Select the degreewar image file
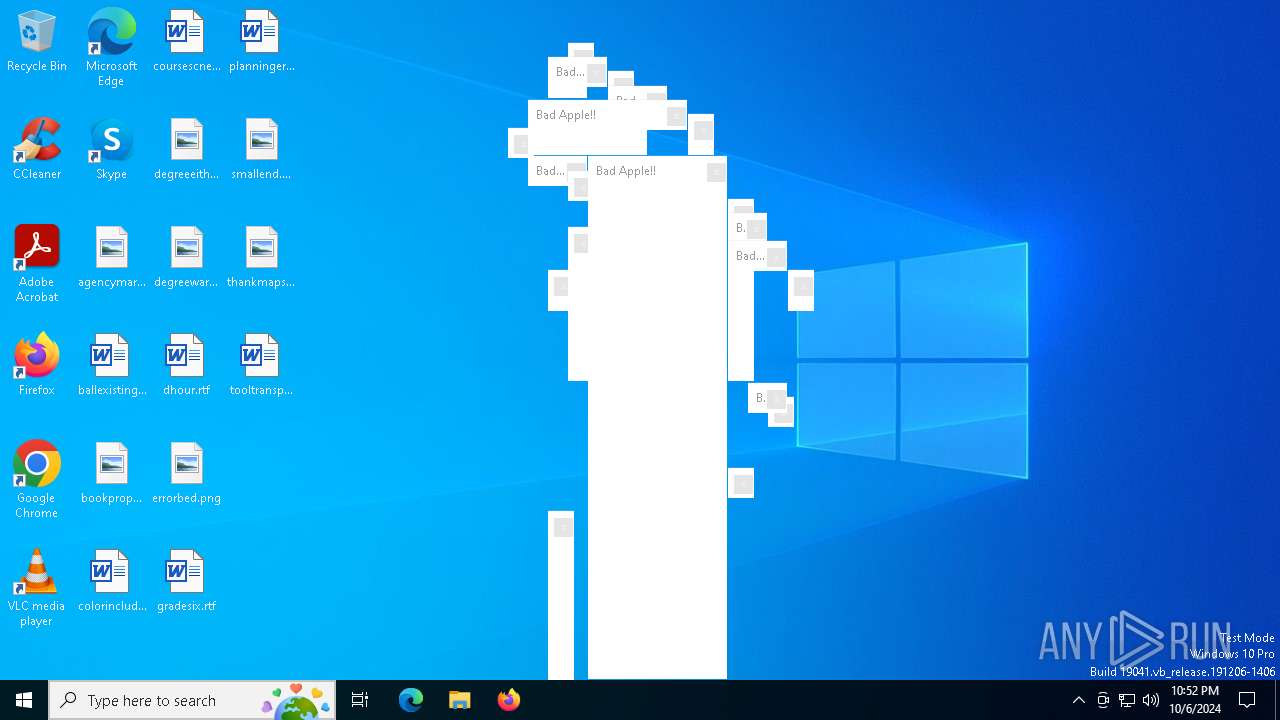Image resolution: width=1280 pixels, height=720 pixels. [x=186, y=258]
